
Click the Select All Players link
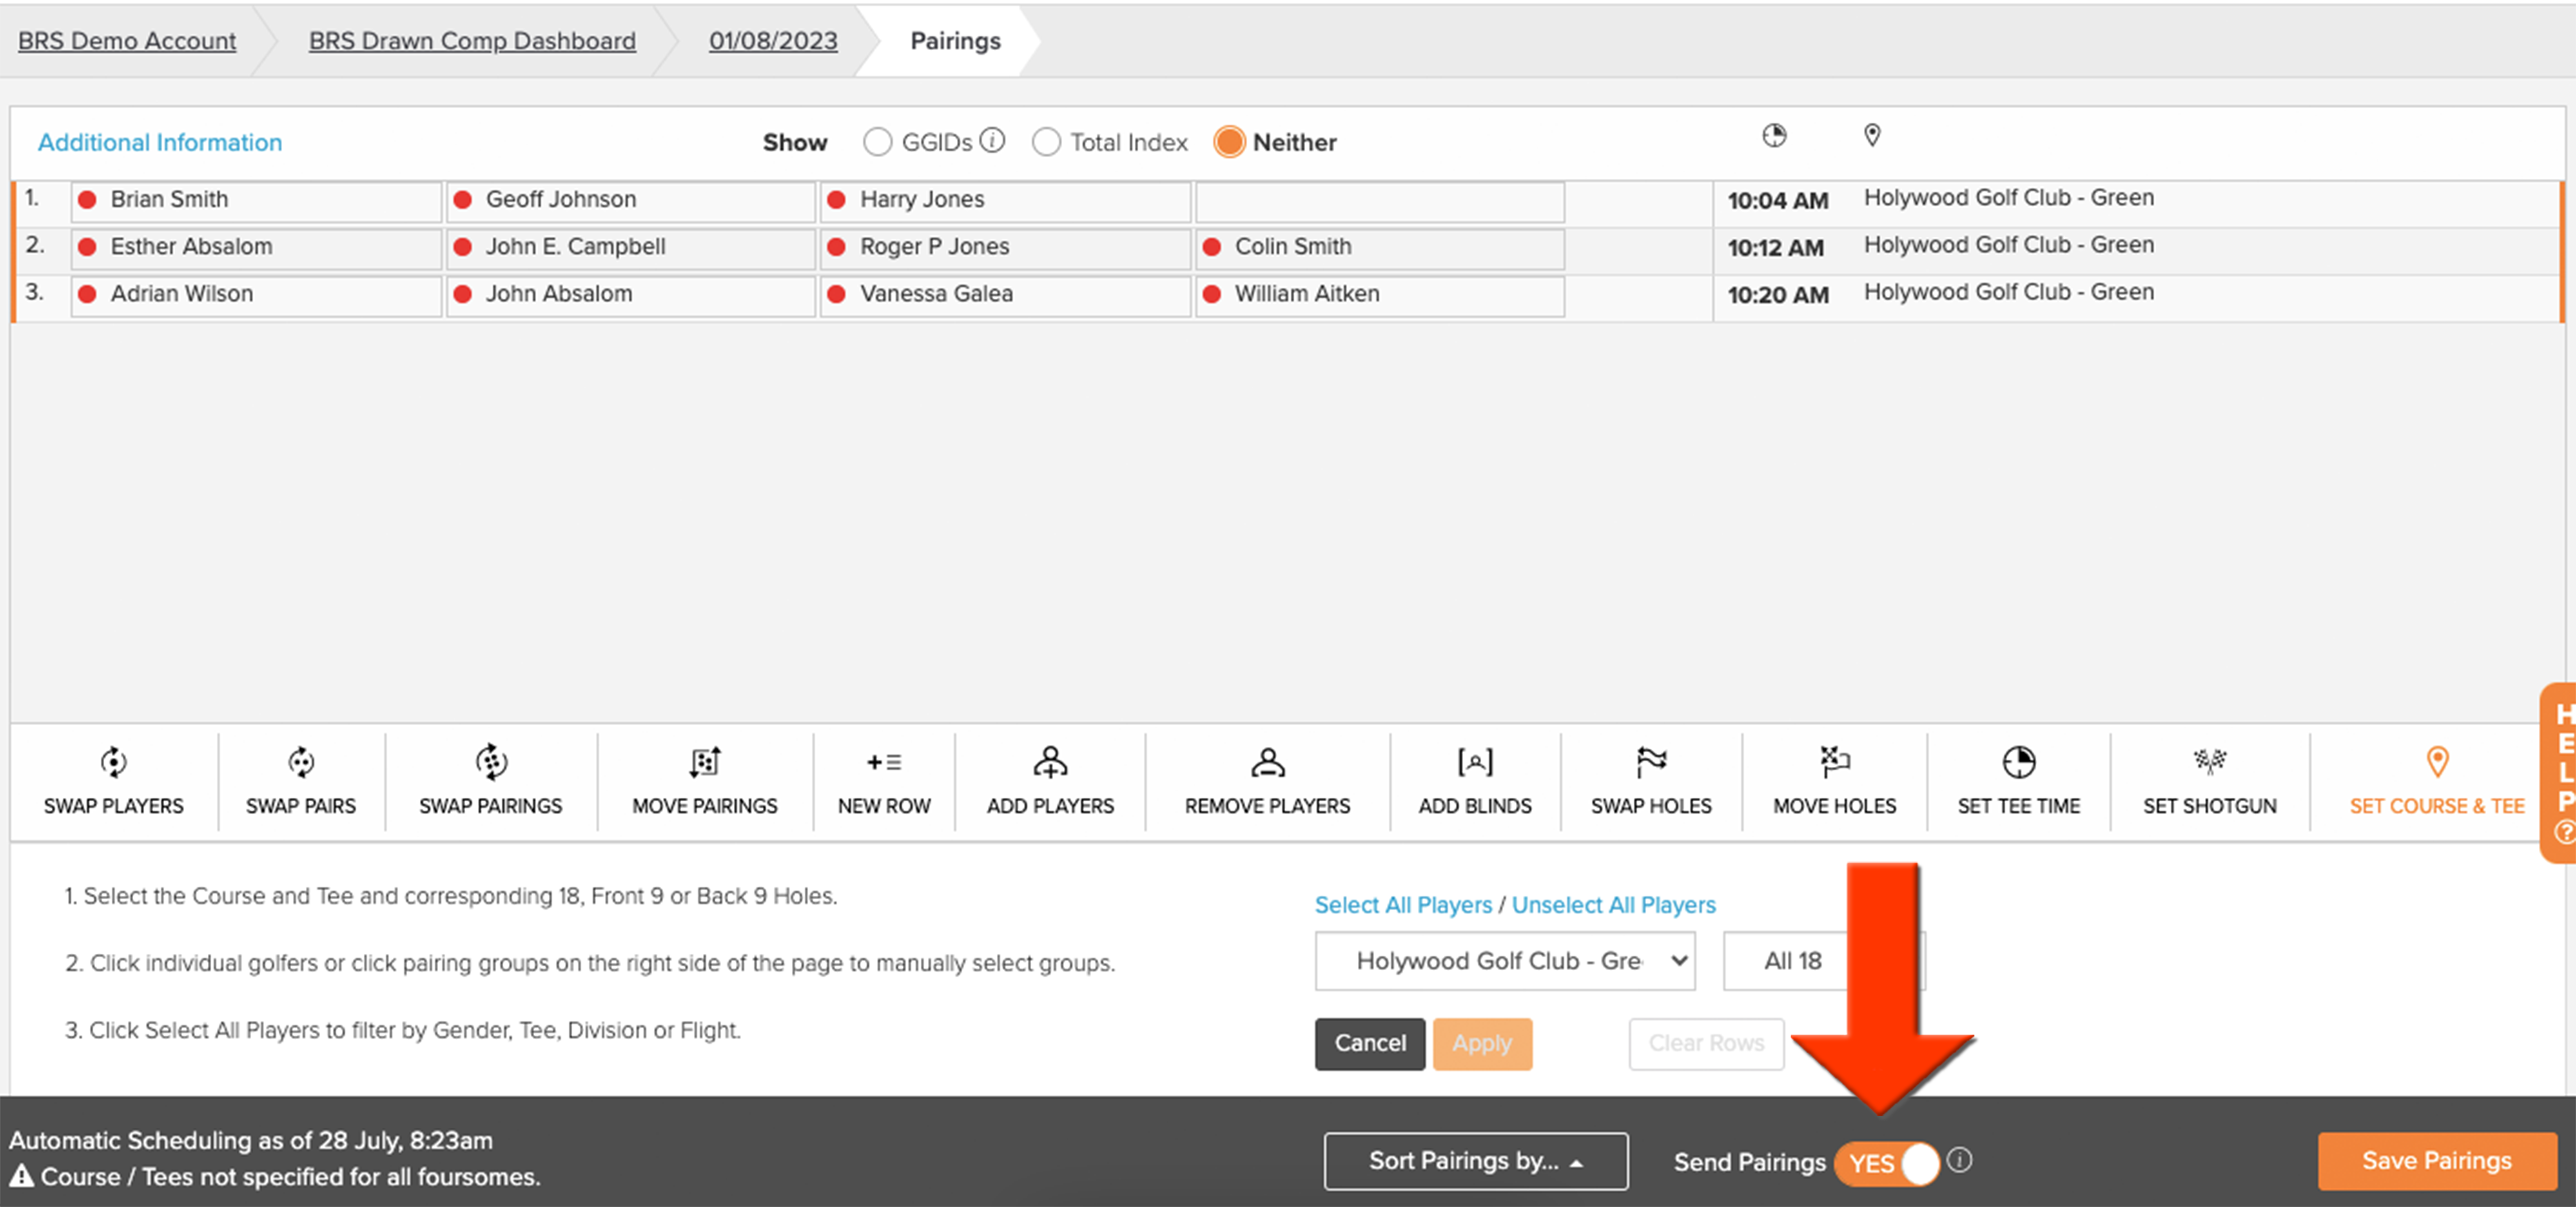coord(1403,905)
